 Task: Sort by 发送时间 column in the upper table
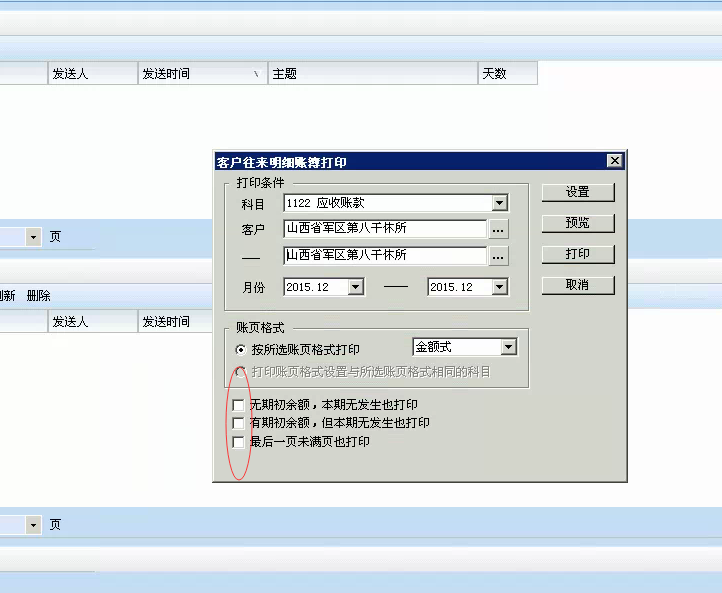pos(200,74)
